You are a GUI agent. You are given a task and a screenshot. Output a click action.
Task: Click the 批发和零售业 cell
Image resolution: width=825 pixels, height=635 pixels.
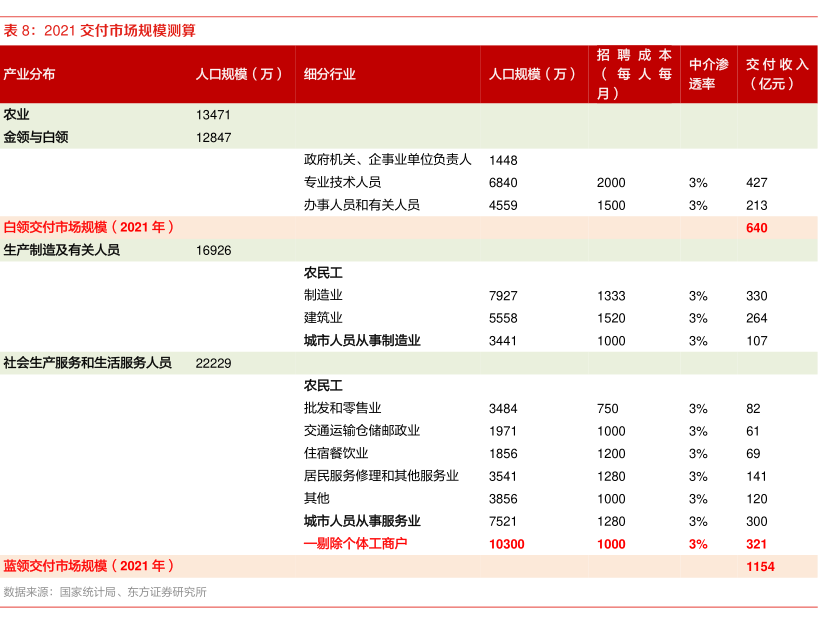tap(342, 408)
